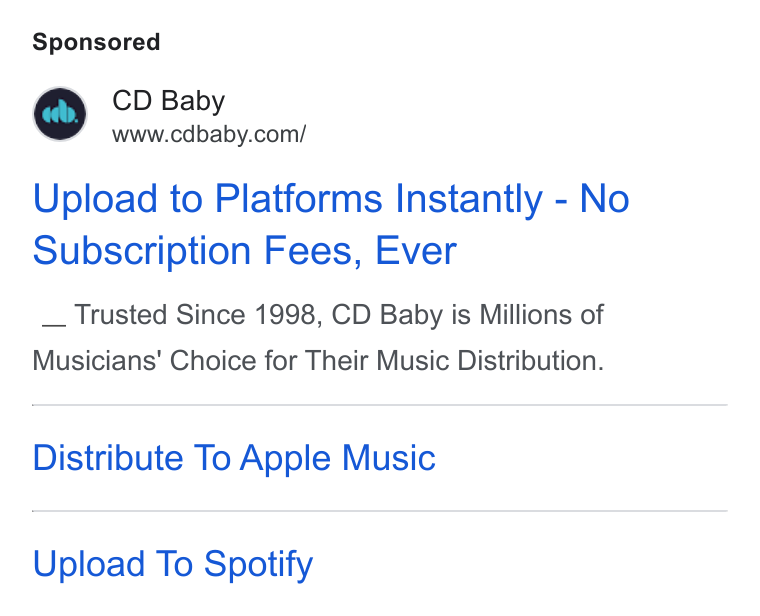This screenshot has height=616, width=760.
Task: Follow the Upload To Spotify sitelink
Action: coord(173,564)
